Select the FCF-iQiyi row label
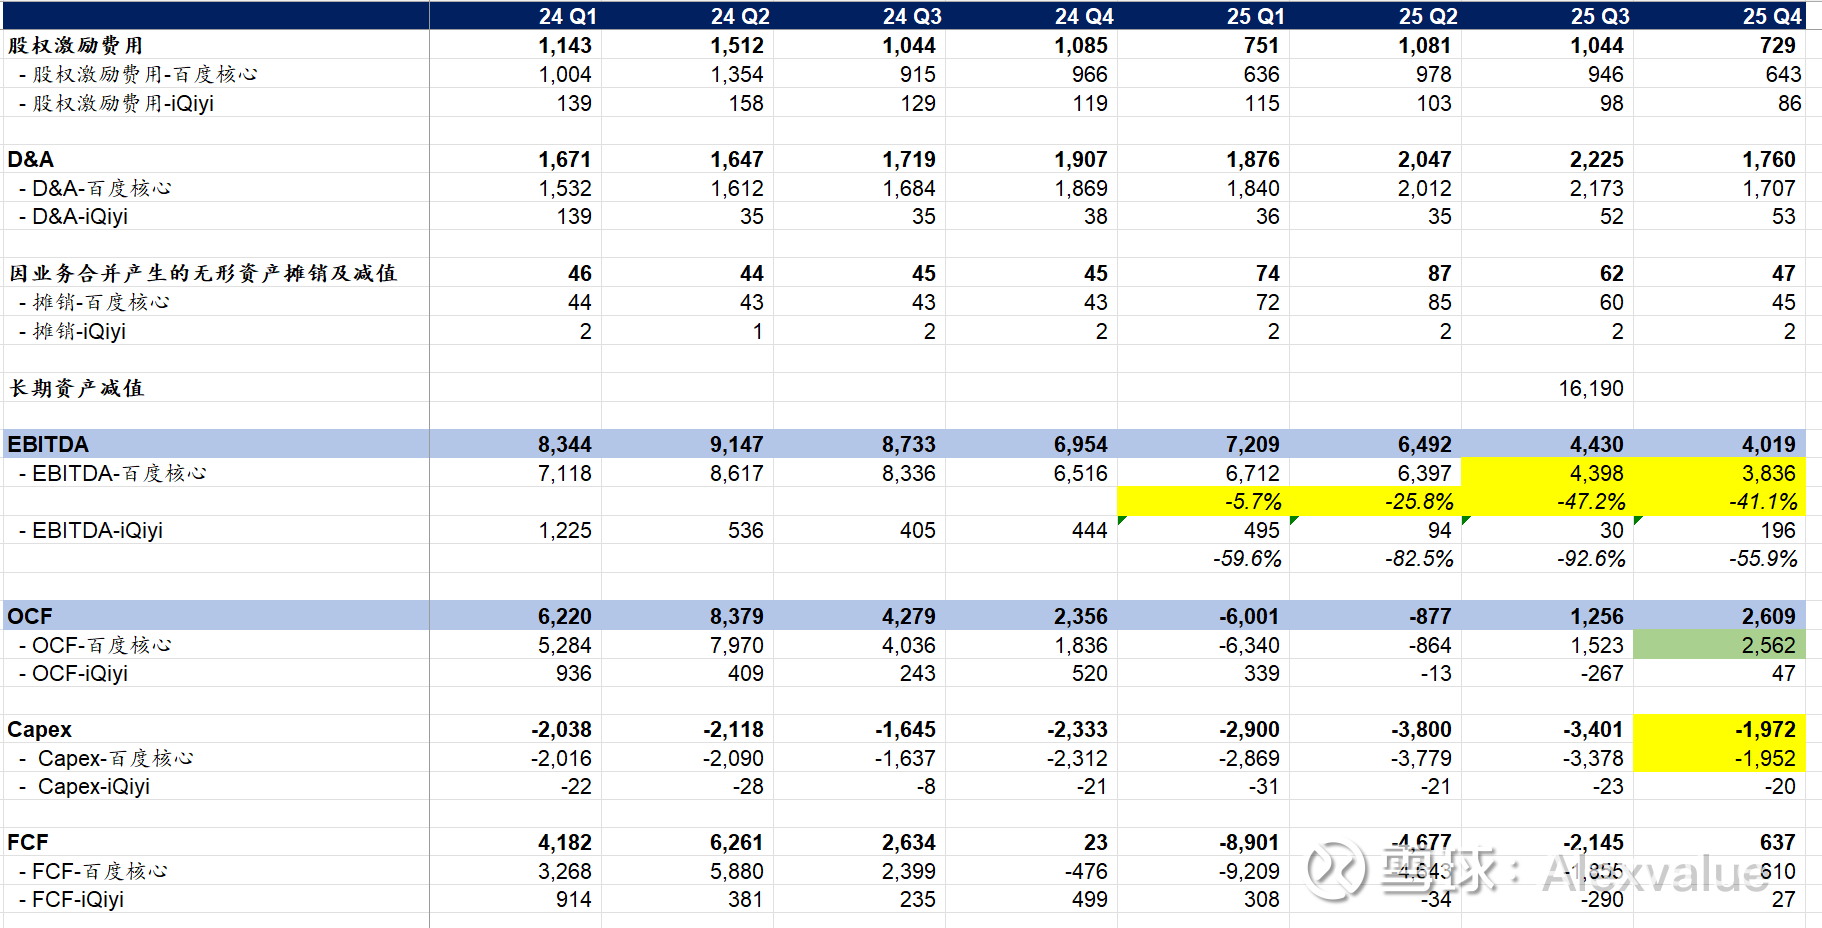This screenshot has width=1822, height=928. [x=71, y=899]
